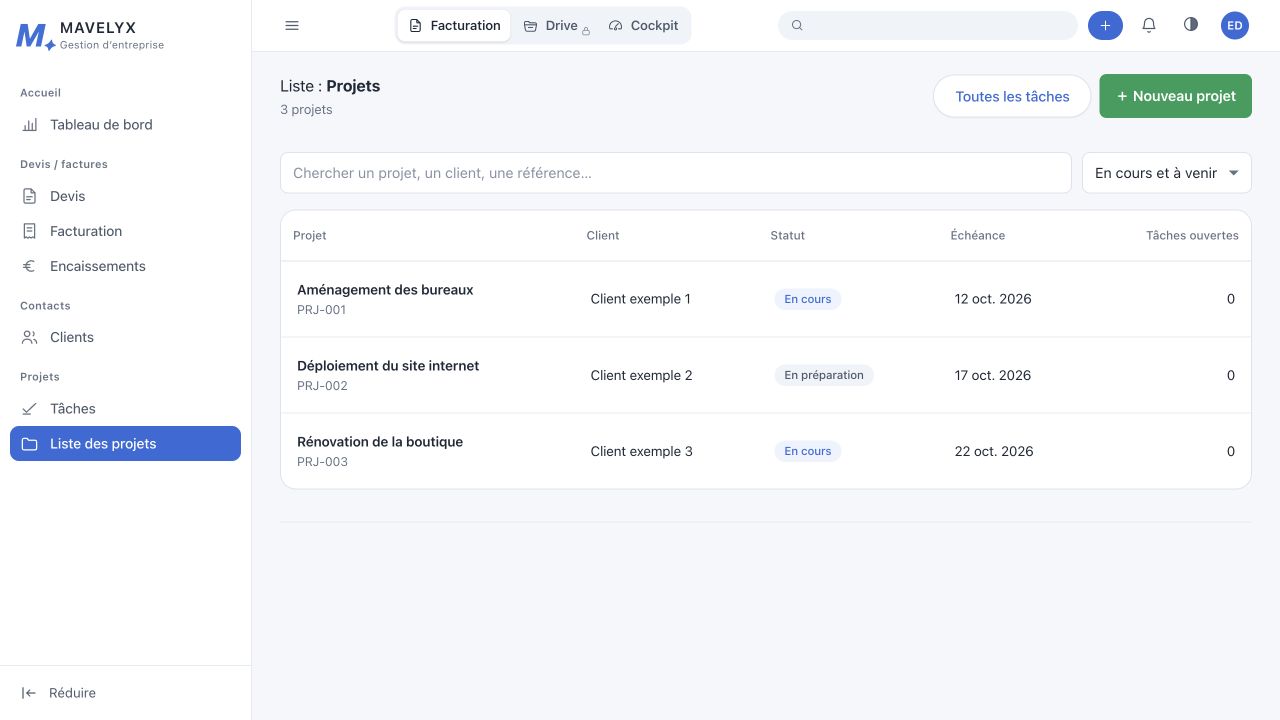Viewport: 1280px width, 720px height.
Task: Click the Facturation receipt icon in sidebar
Action: [30, 231]
